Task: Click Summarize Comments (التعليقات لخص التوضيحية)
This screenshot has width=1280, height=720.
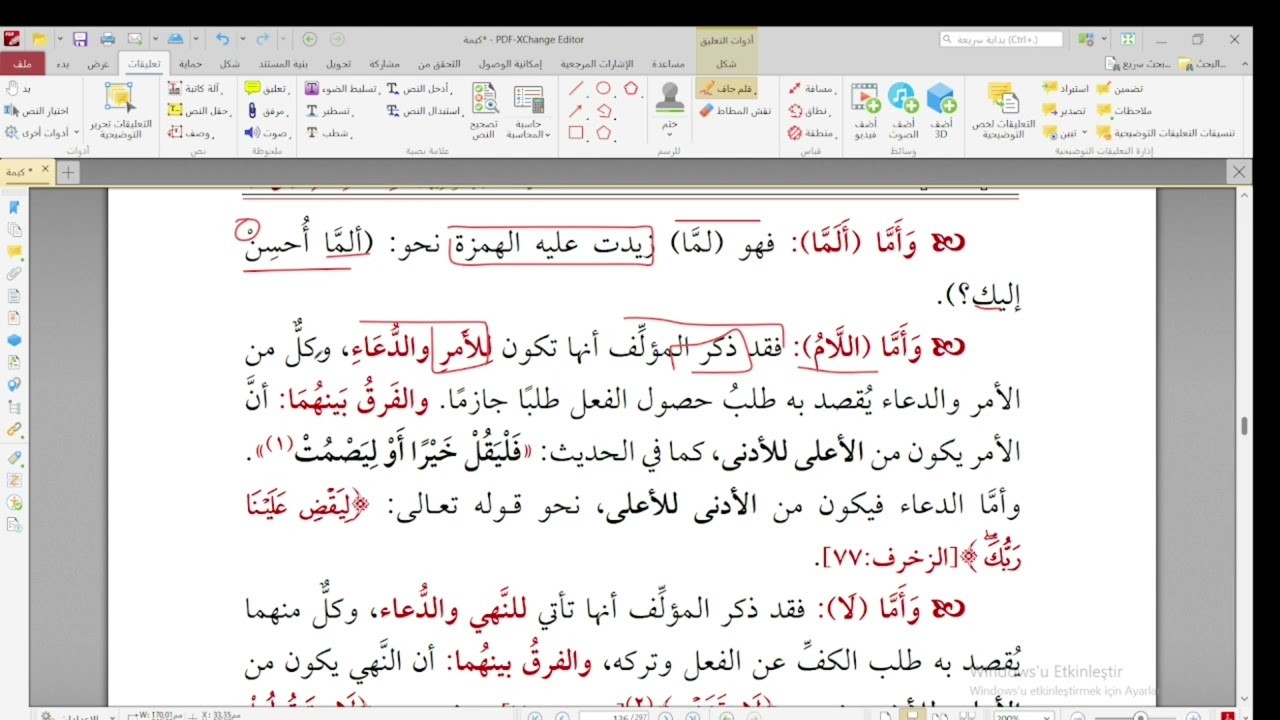Action: pos(1002,110)
